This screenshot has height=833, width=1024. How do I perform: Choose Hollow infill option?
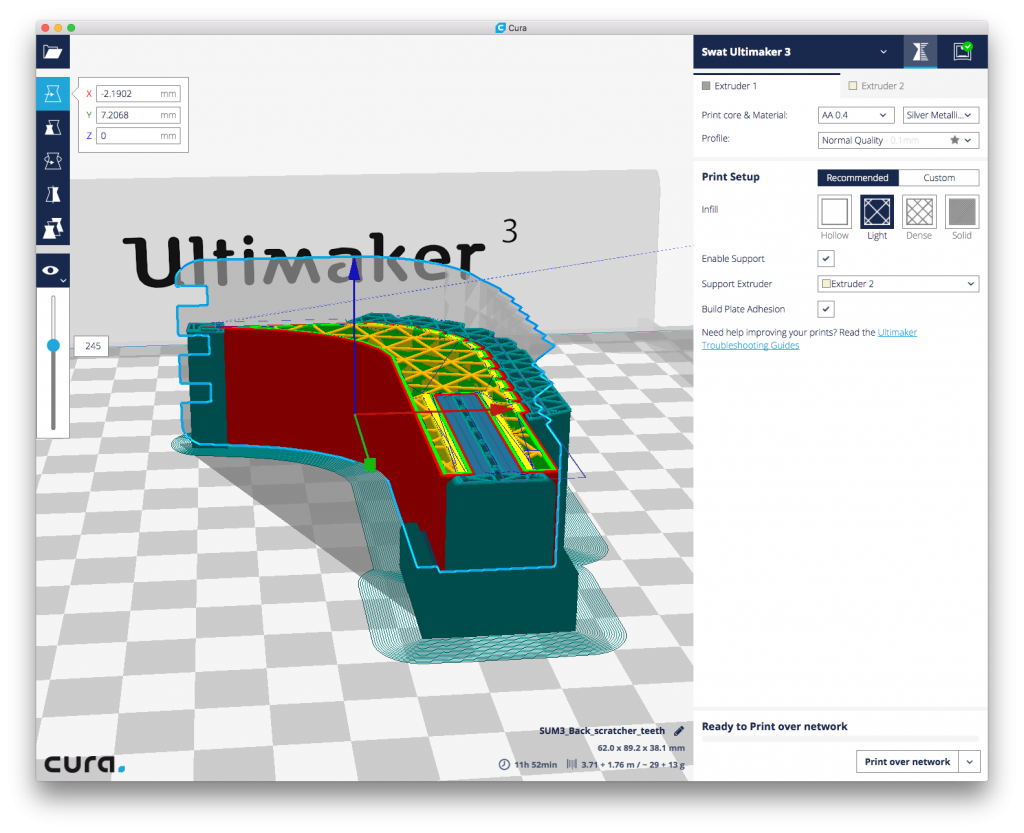[835, 212]
